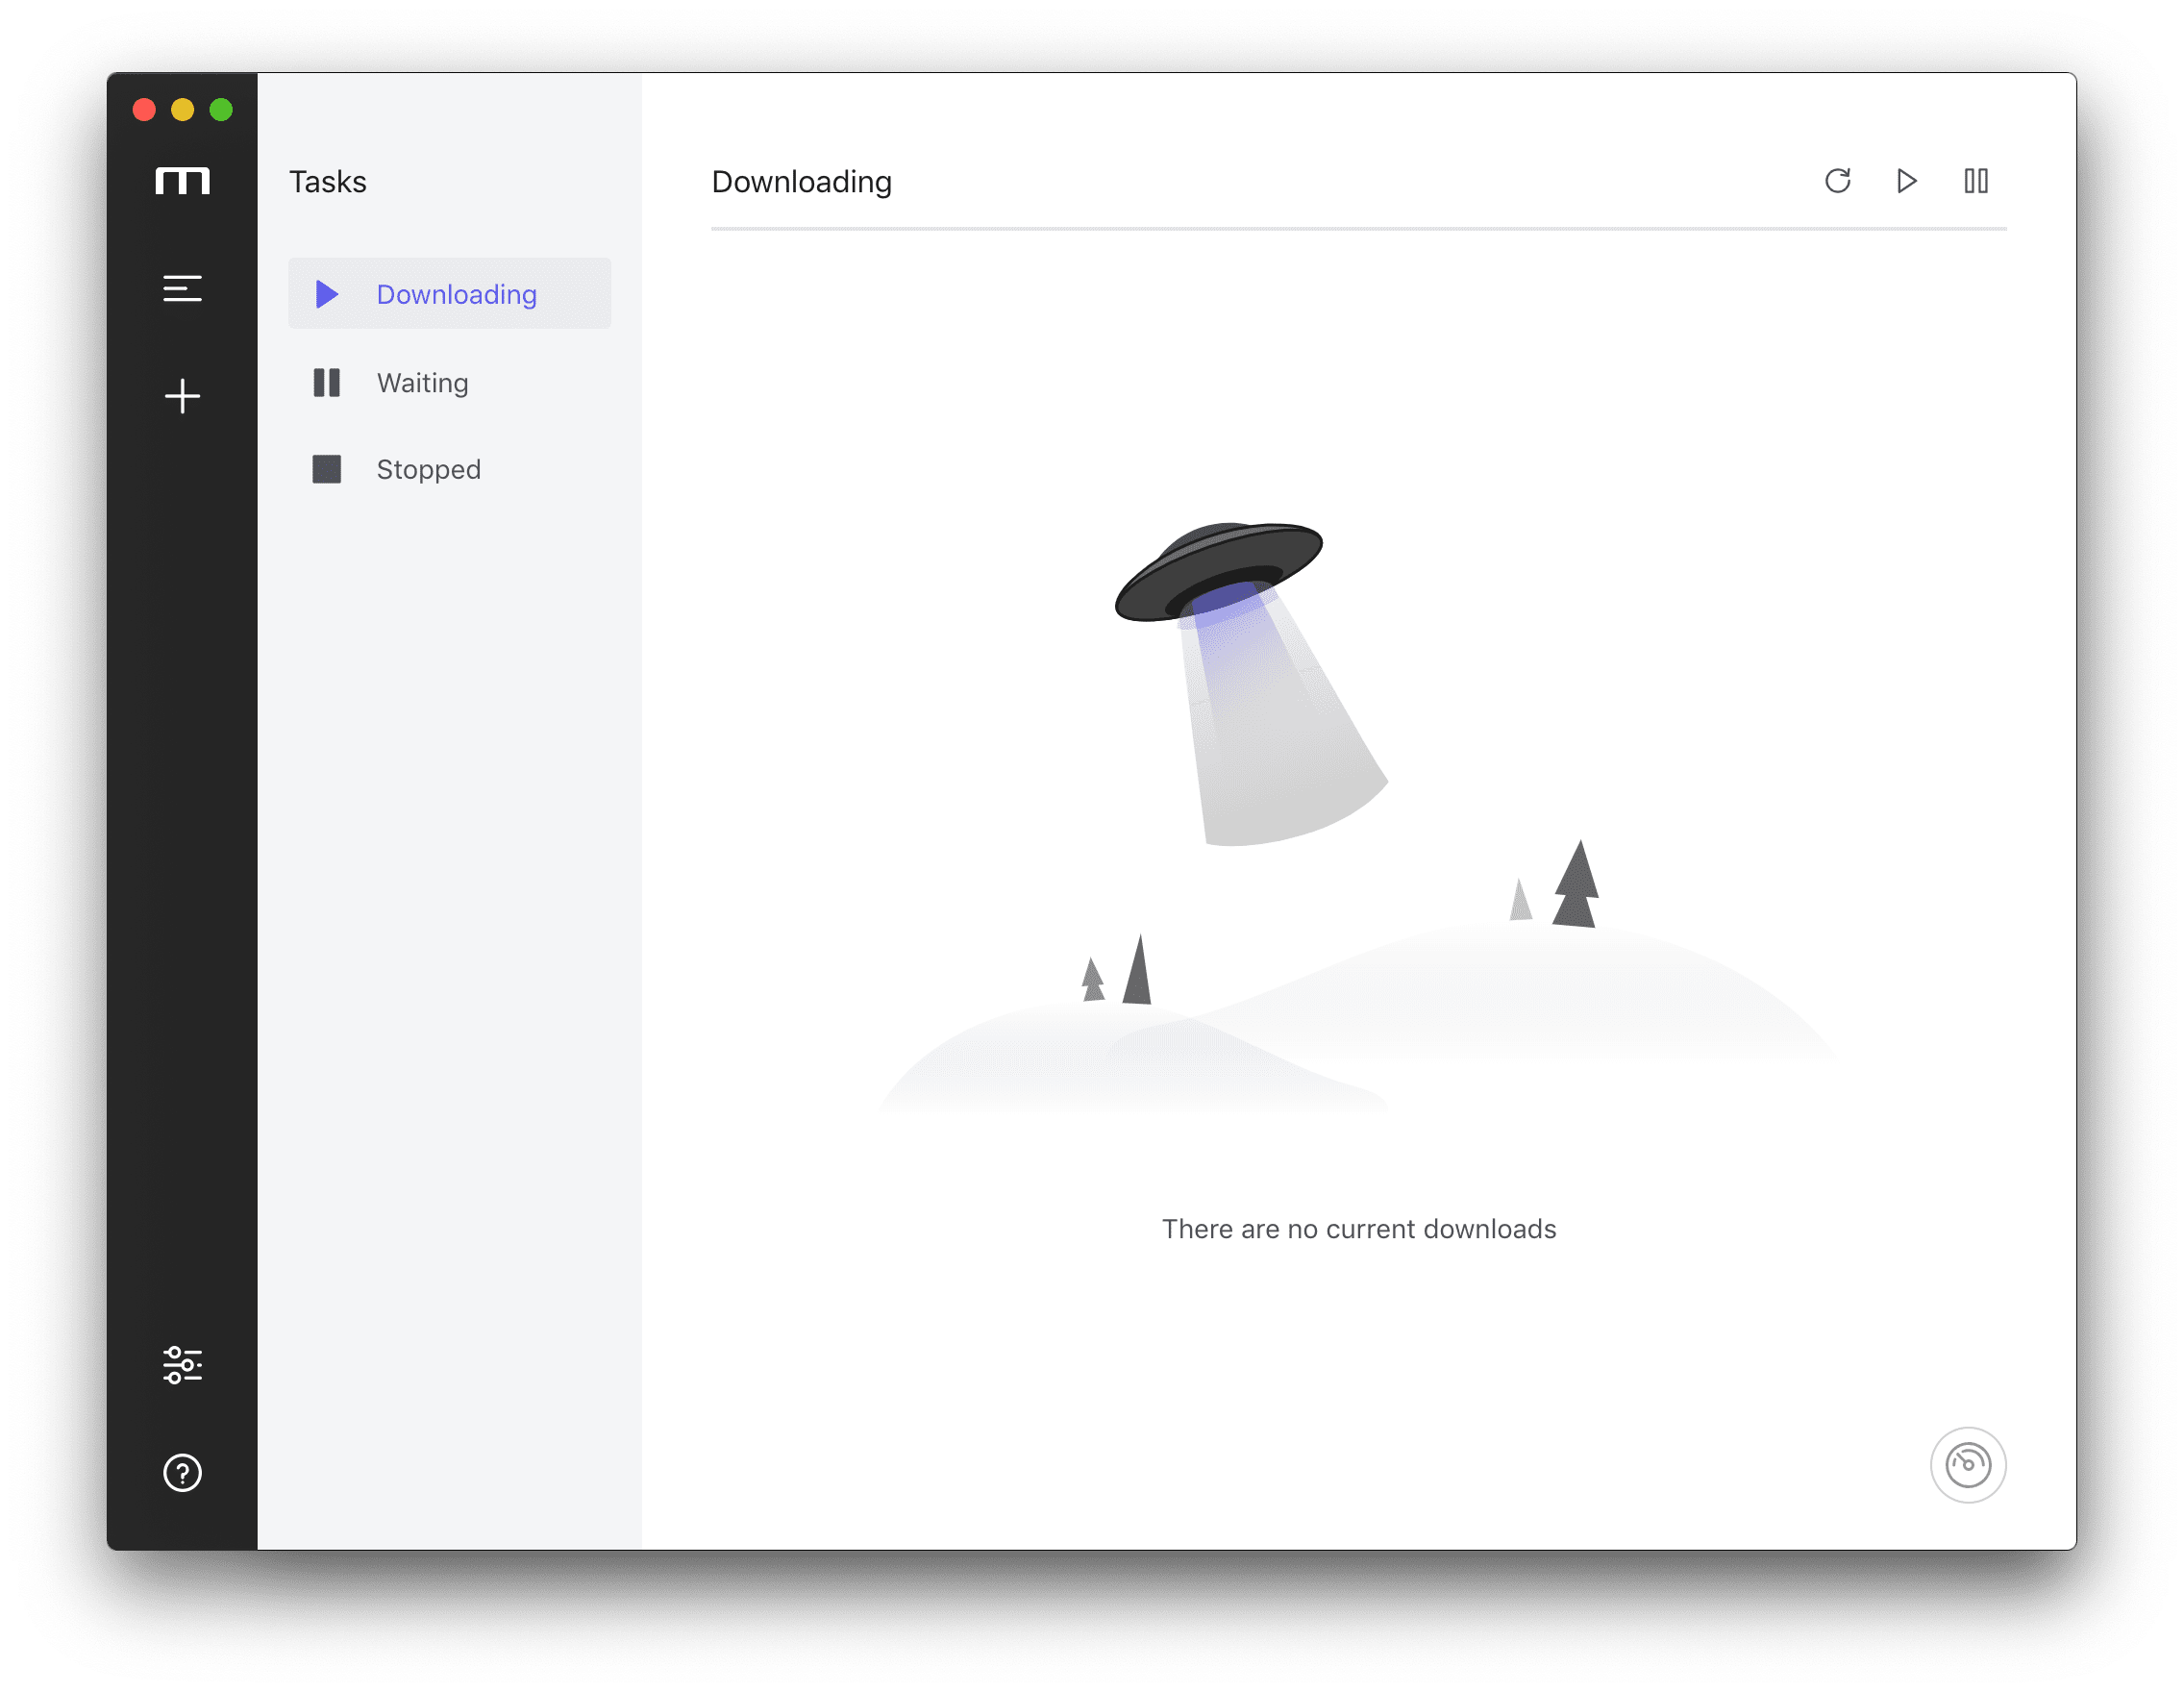Show the Stopped tasks list
Viewport: 2184px width, 1692px height.
click(450, 469)
